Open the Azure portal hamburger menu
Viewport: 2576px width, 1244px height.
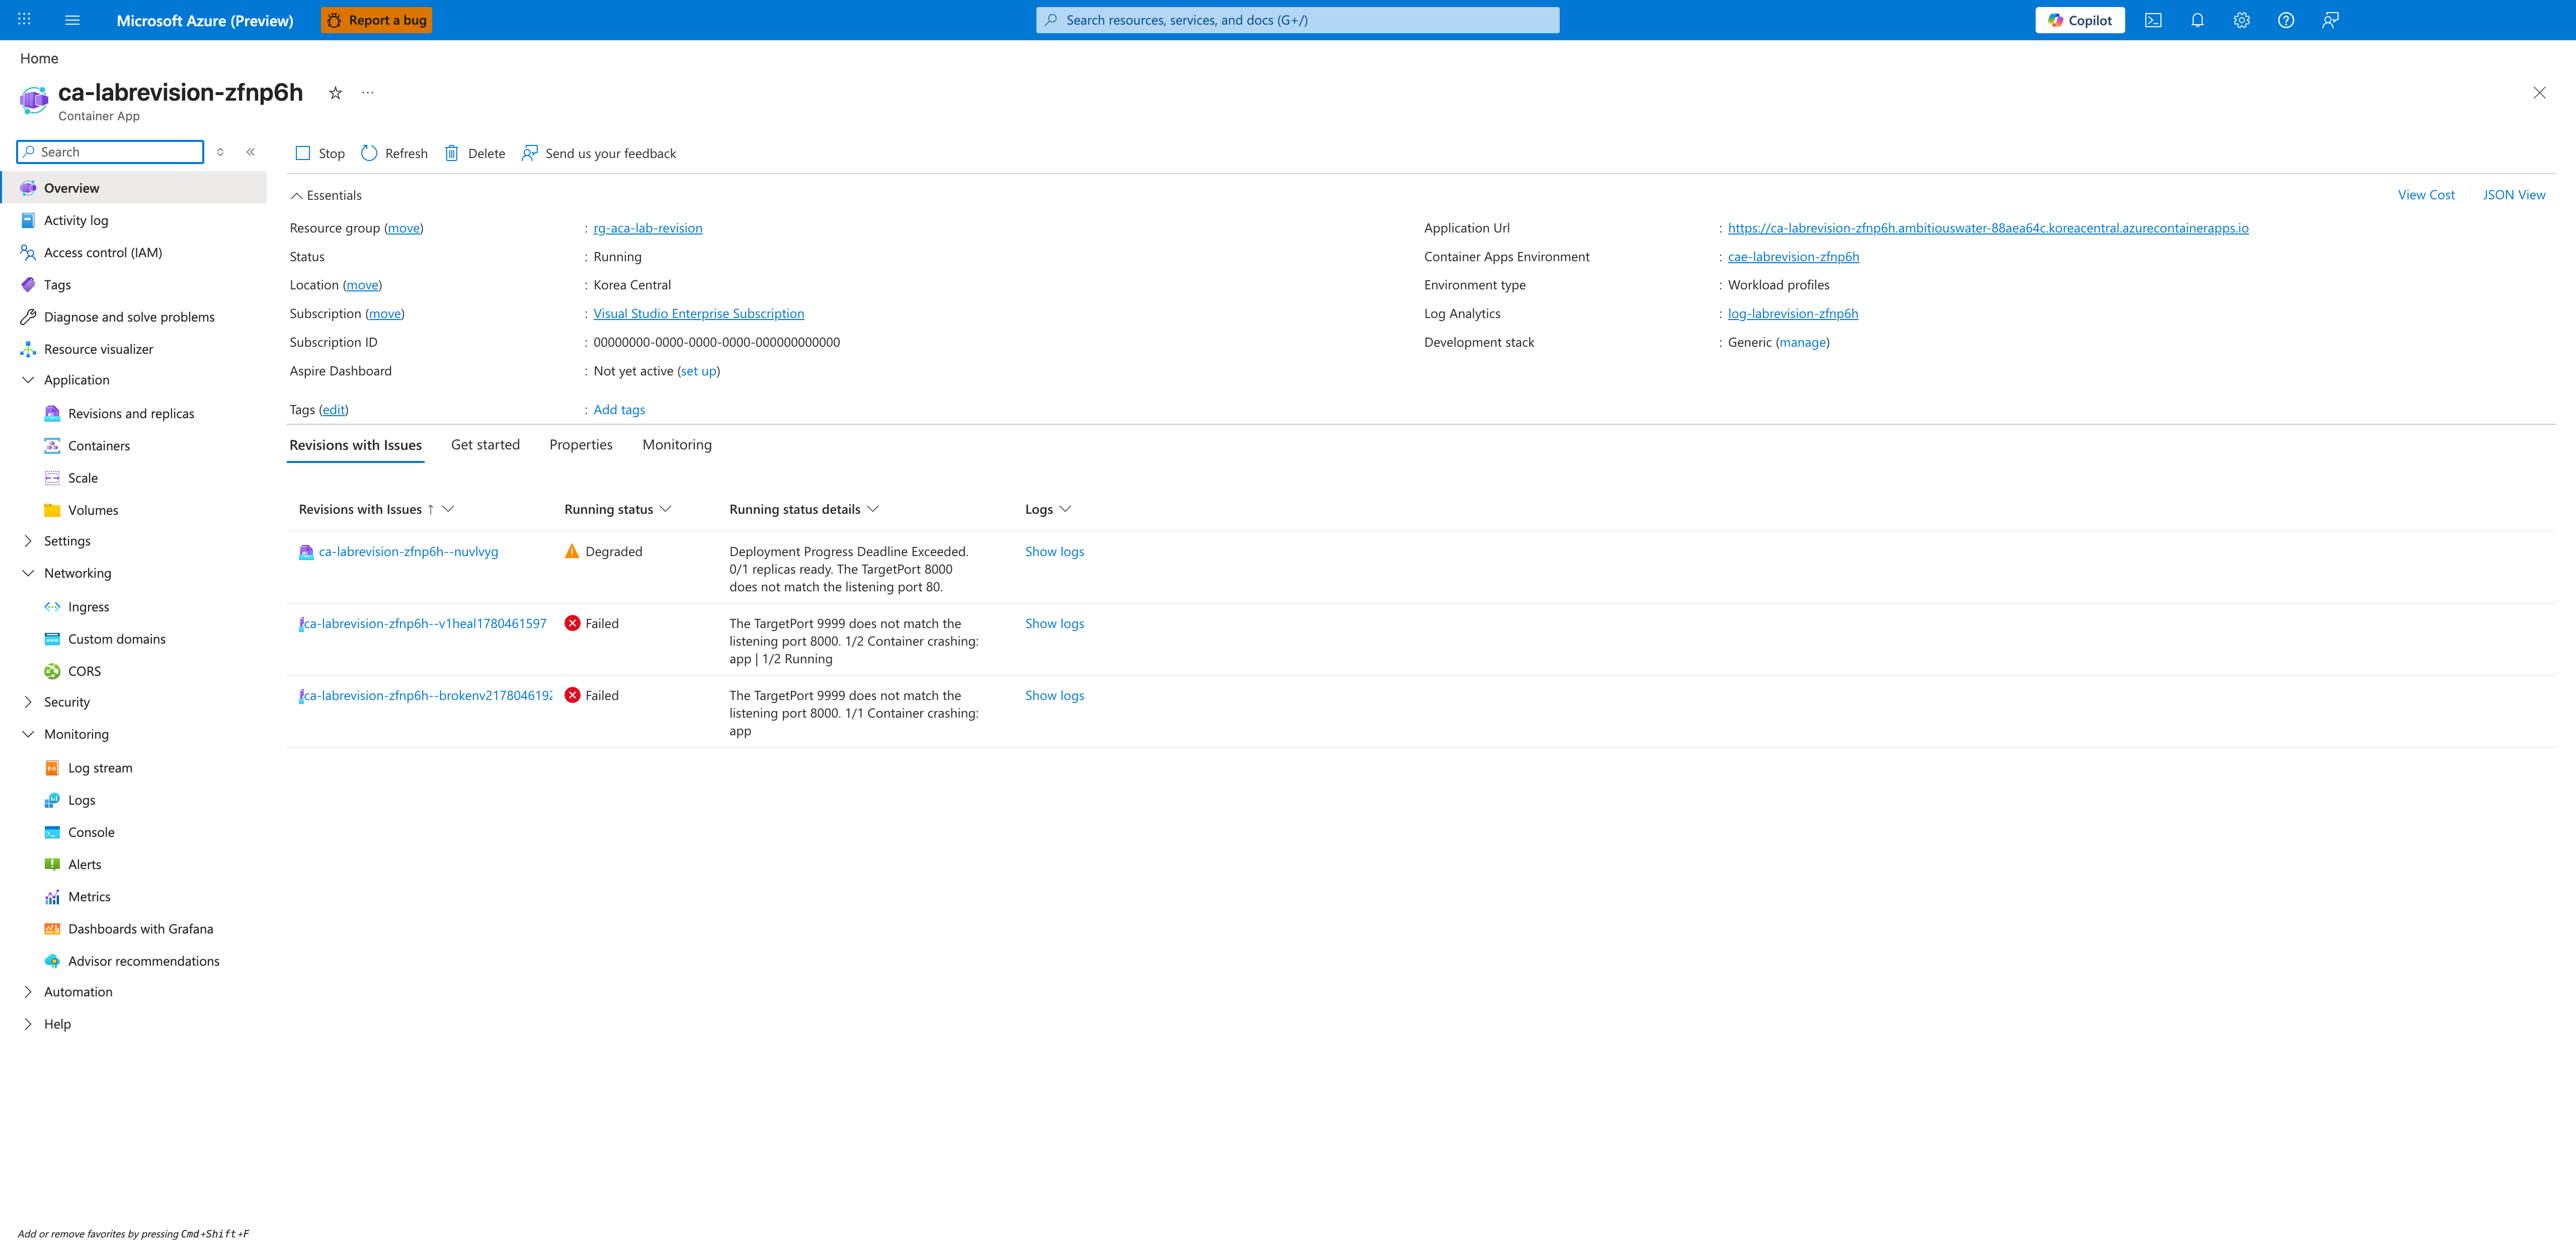point(72,20)
